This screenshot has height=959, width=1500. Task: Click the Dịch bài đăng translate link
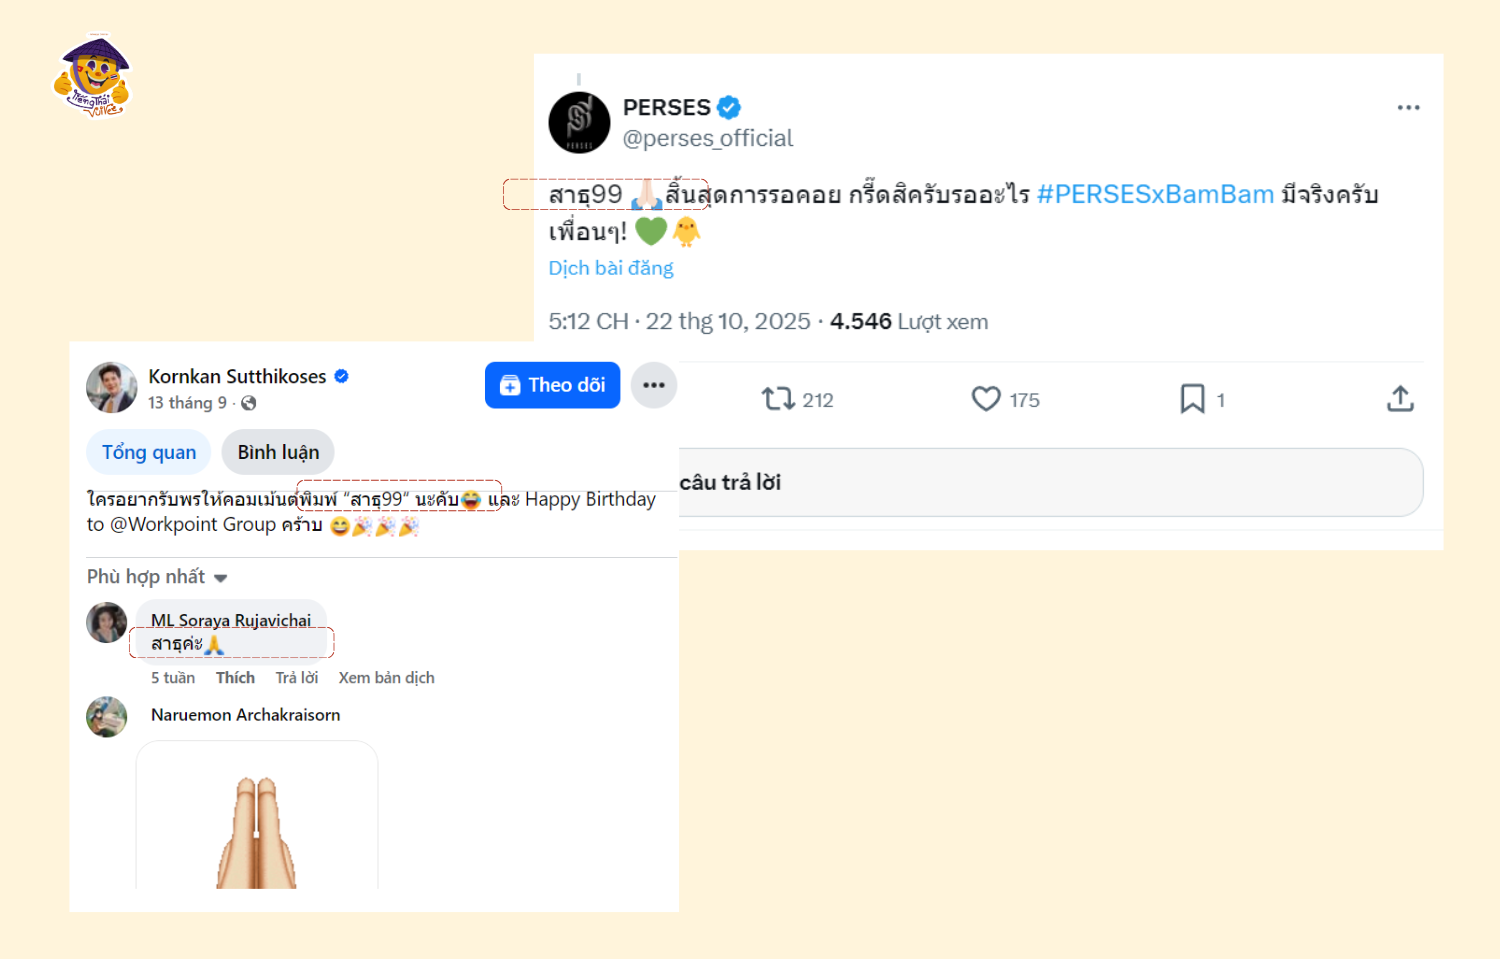point(611,268)
